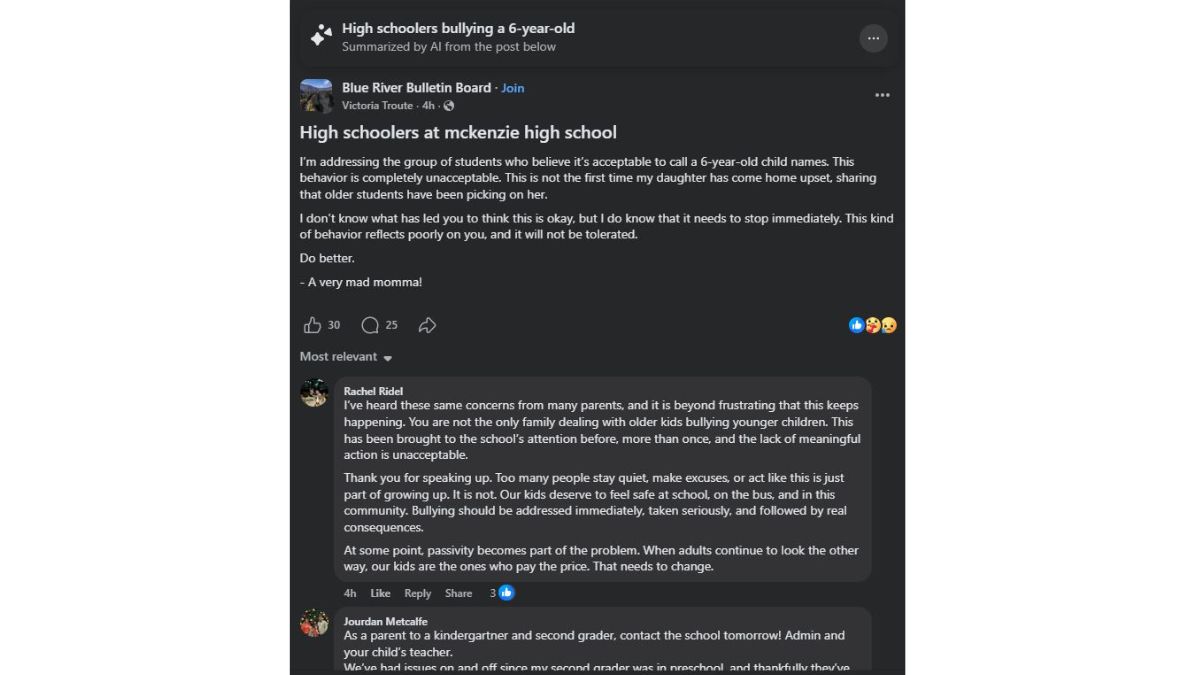
Task: Open the AI summary ellipsis options
Action: tap(873, 38)
